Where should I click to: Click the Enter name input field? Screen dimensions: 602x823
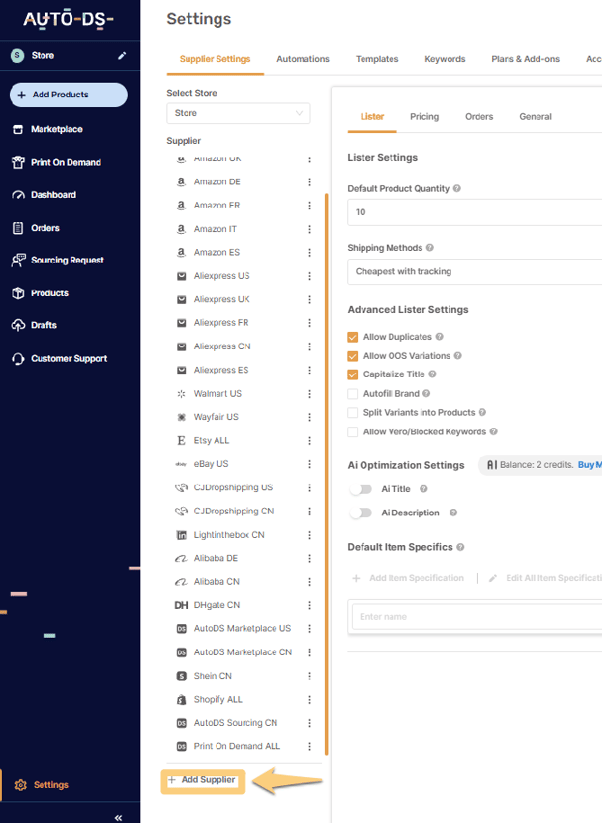click(477, 617)
